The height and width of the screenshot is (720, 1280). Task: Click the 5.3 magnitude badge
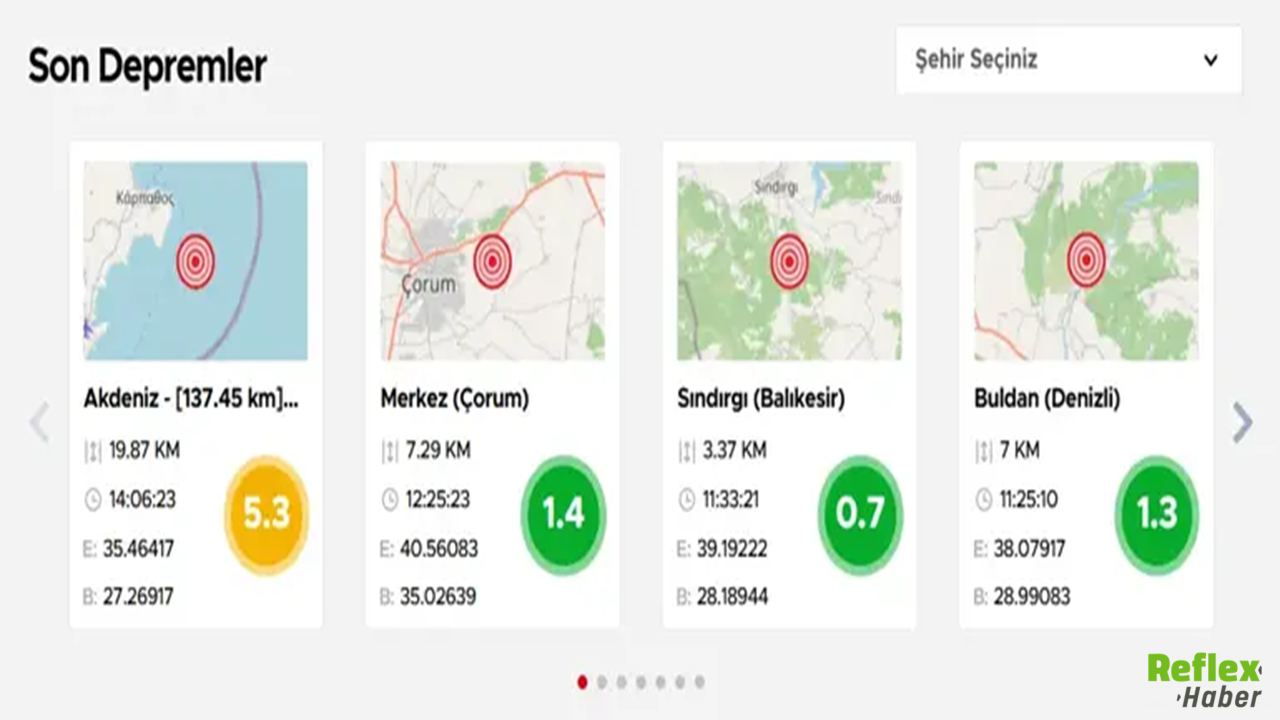266,514
